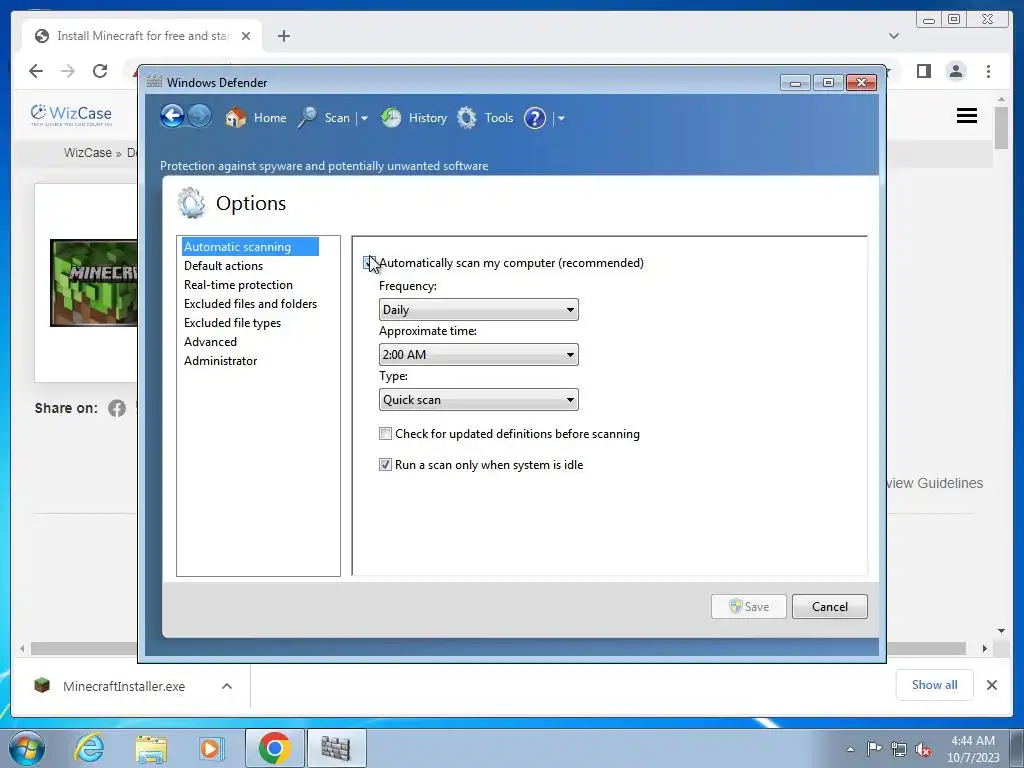Select the Install Minecraft browser tab
1024x768 pixels.
142,36
